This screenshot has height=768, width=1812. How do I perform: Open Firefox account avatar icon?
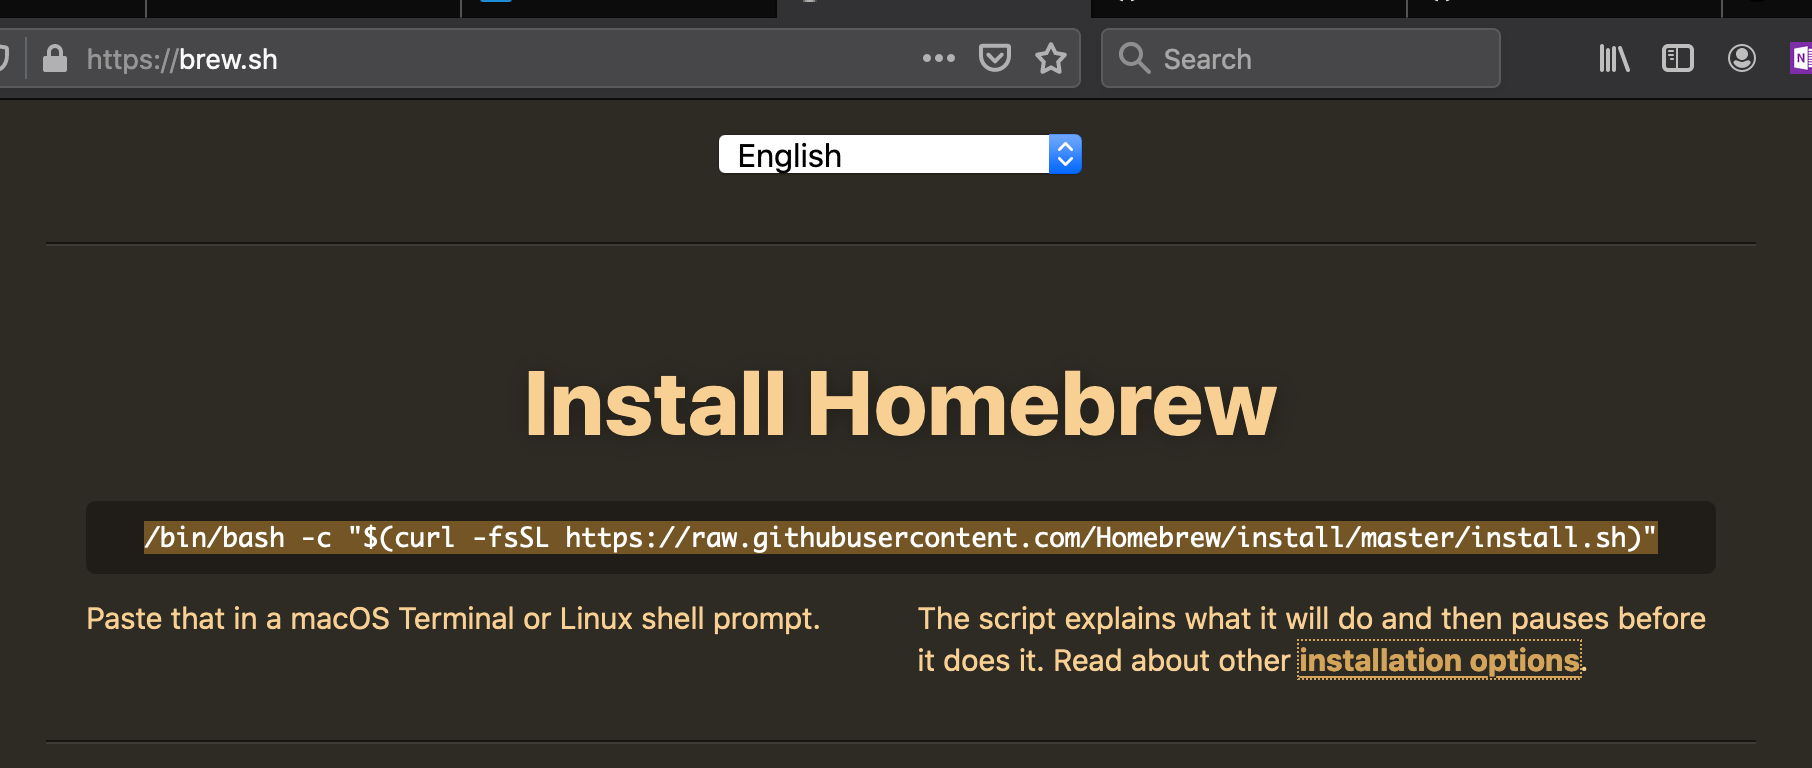coord(1742,59)
